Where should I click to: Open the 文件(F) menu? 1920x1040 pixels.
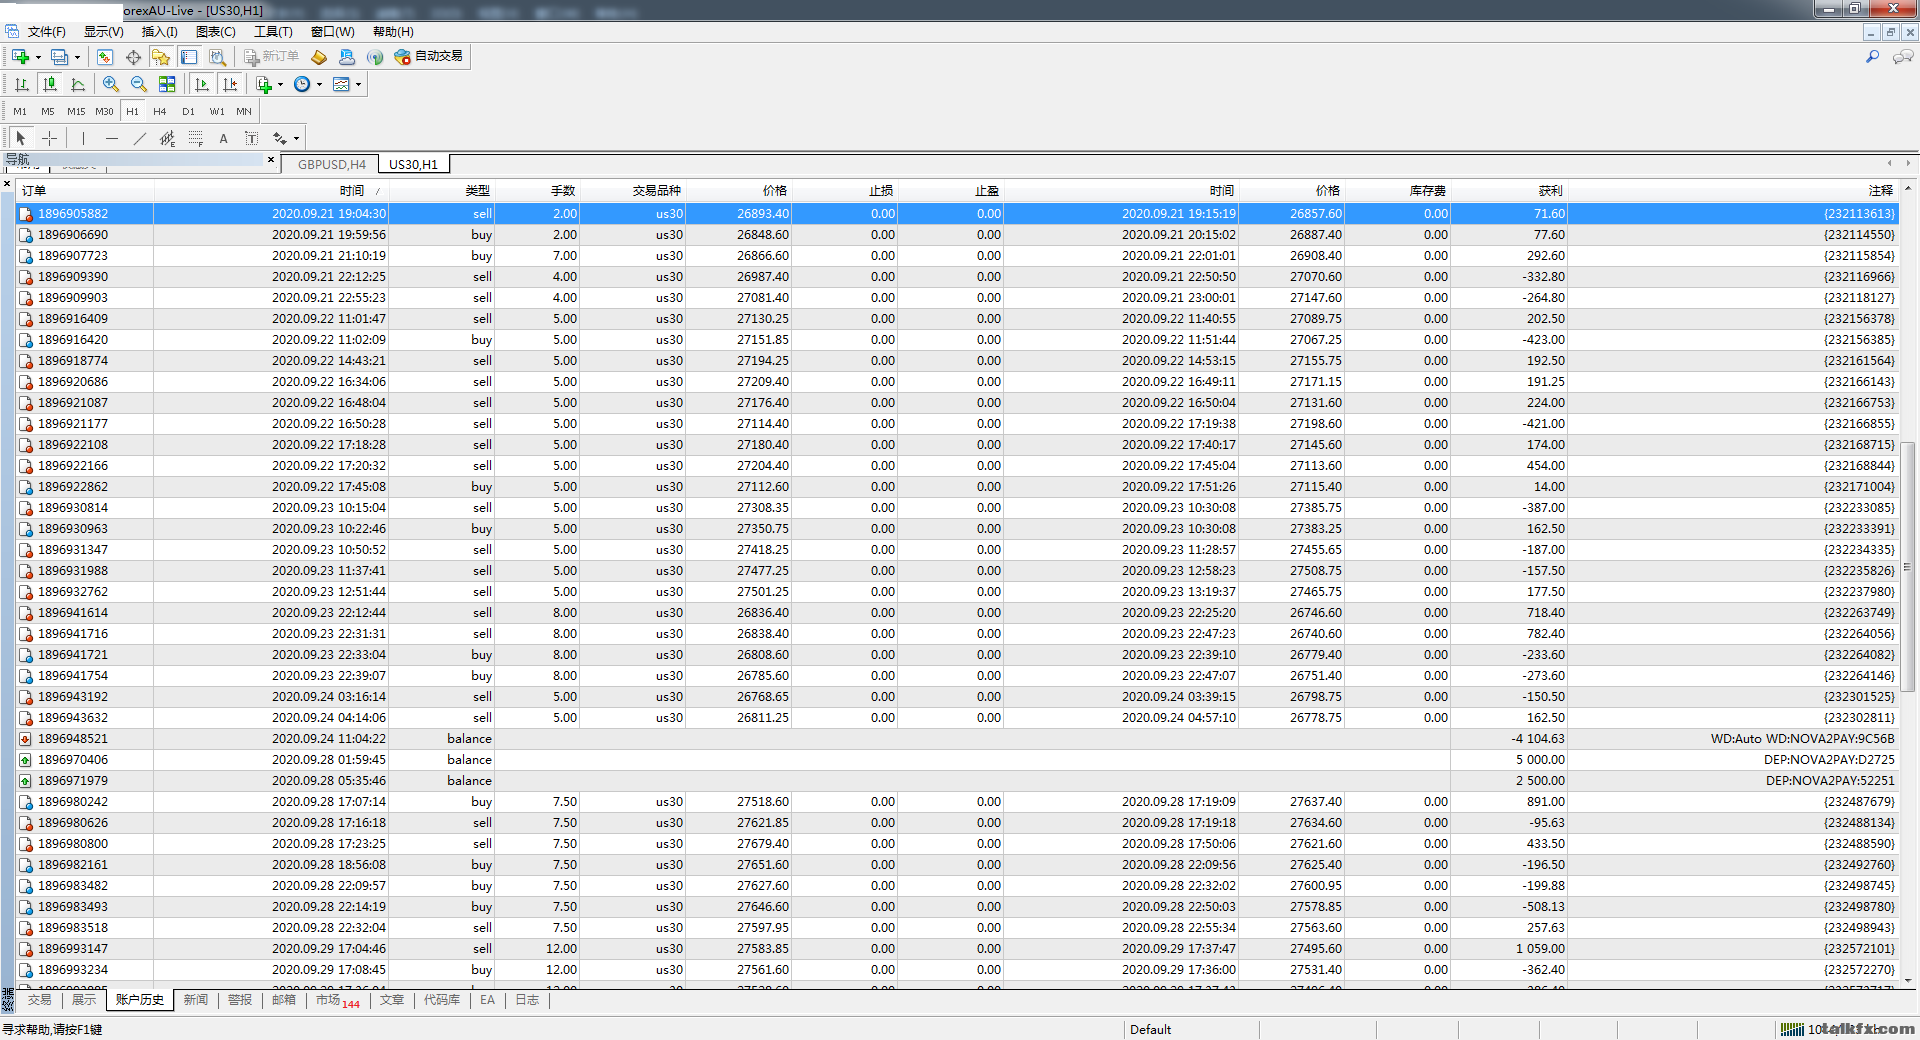[x=46, y=32]
